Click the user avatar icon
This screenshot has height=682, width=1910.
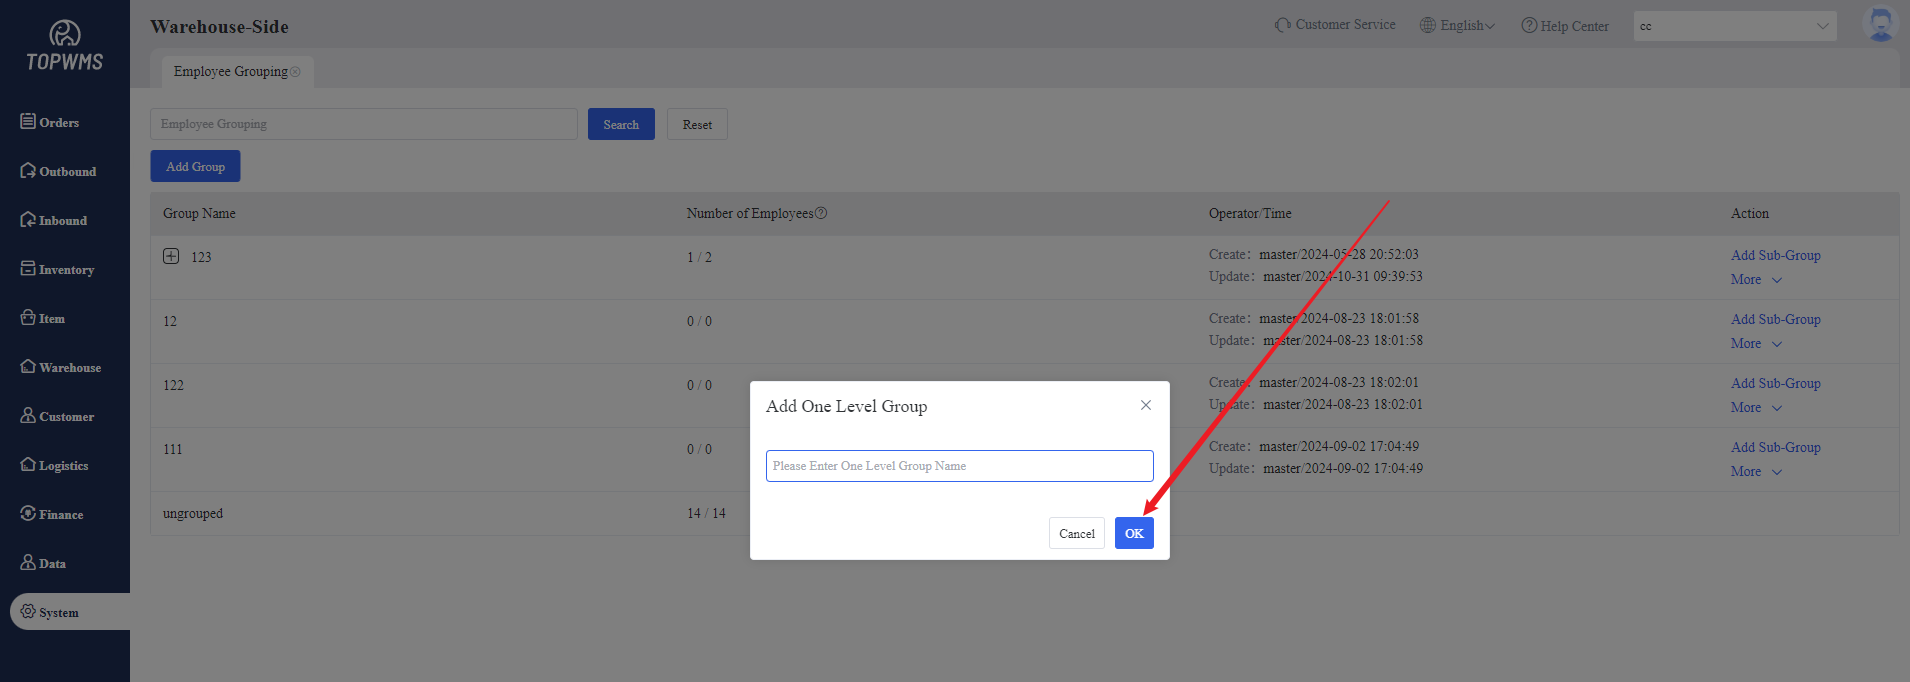1880,24
